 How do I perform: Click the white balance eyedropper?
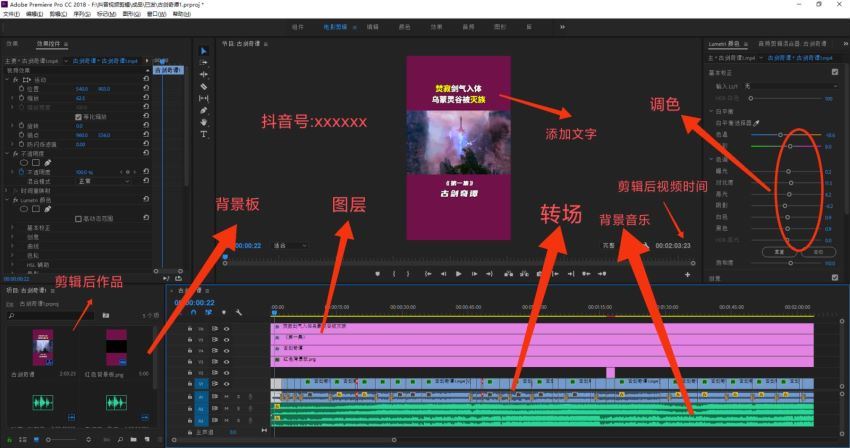point(757,121)
